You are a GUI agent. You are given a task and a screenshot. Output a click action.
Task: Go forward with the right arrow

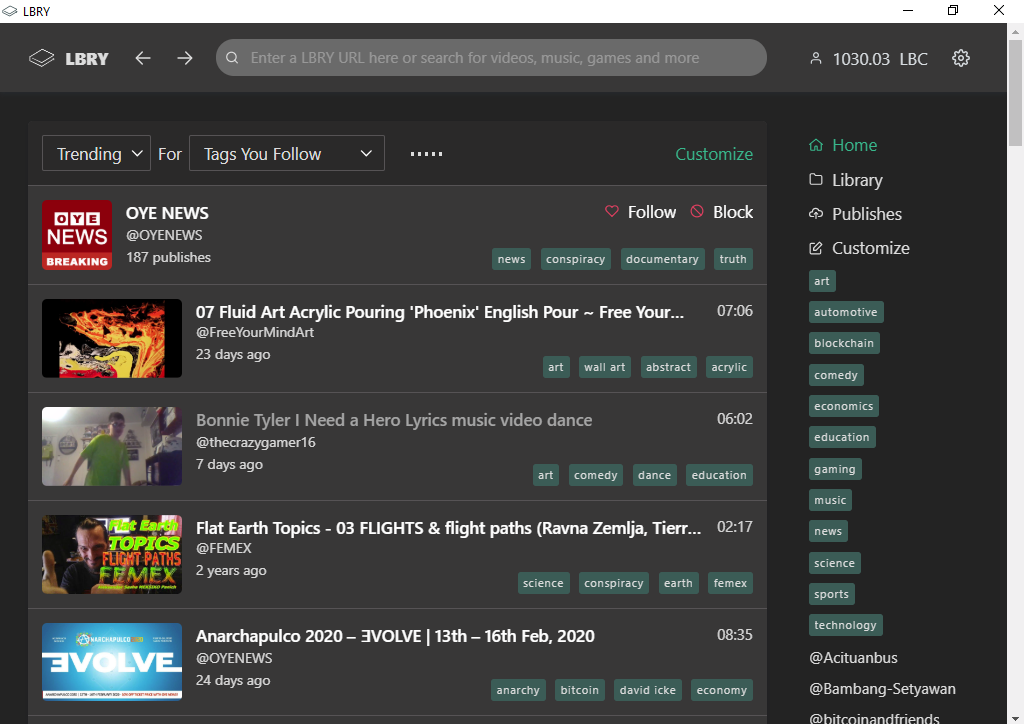(x=185, y=58)
